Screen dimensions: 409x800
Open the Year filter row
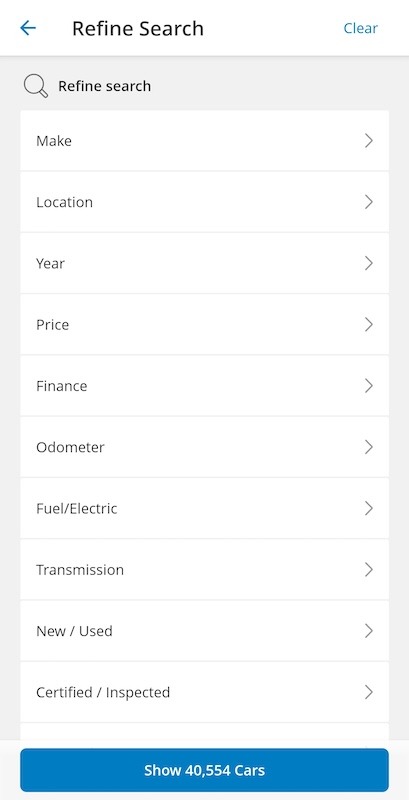204,263
